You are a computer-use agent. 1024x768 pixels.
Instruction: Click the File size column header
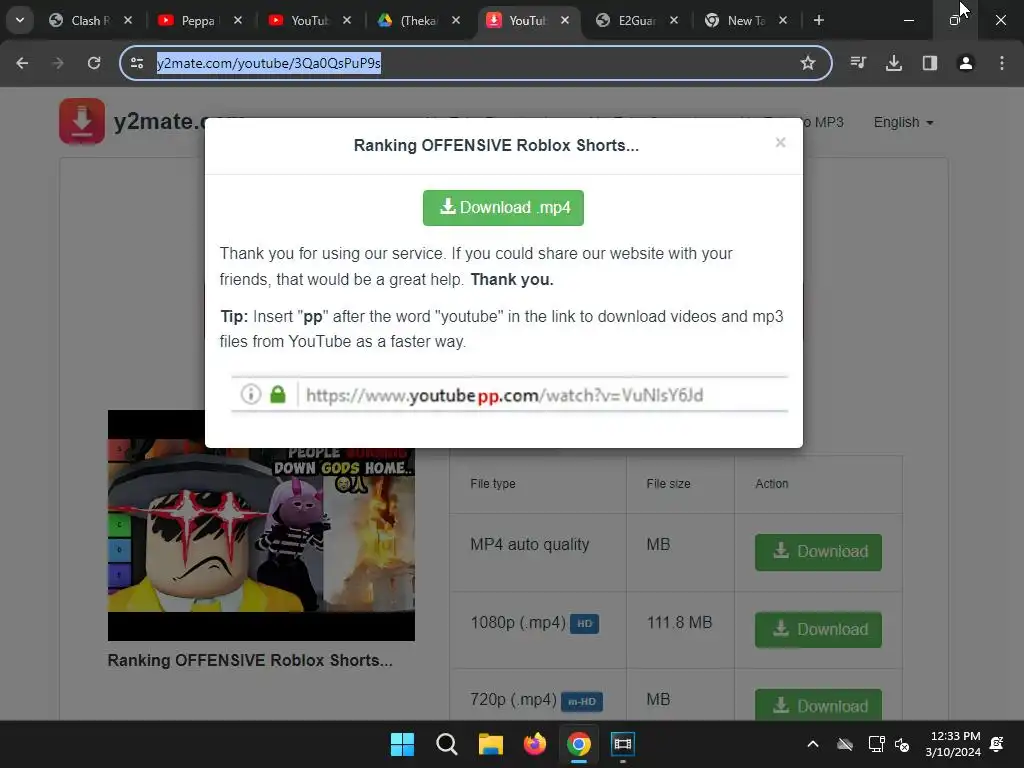point(668,483)
